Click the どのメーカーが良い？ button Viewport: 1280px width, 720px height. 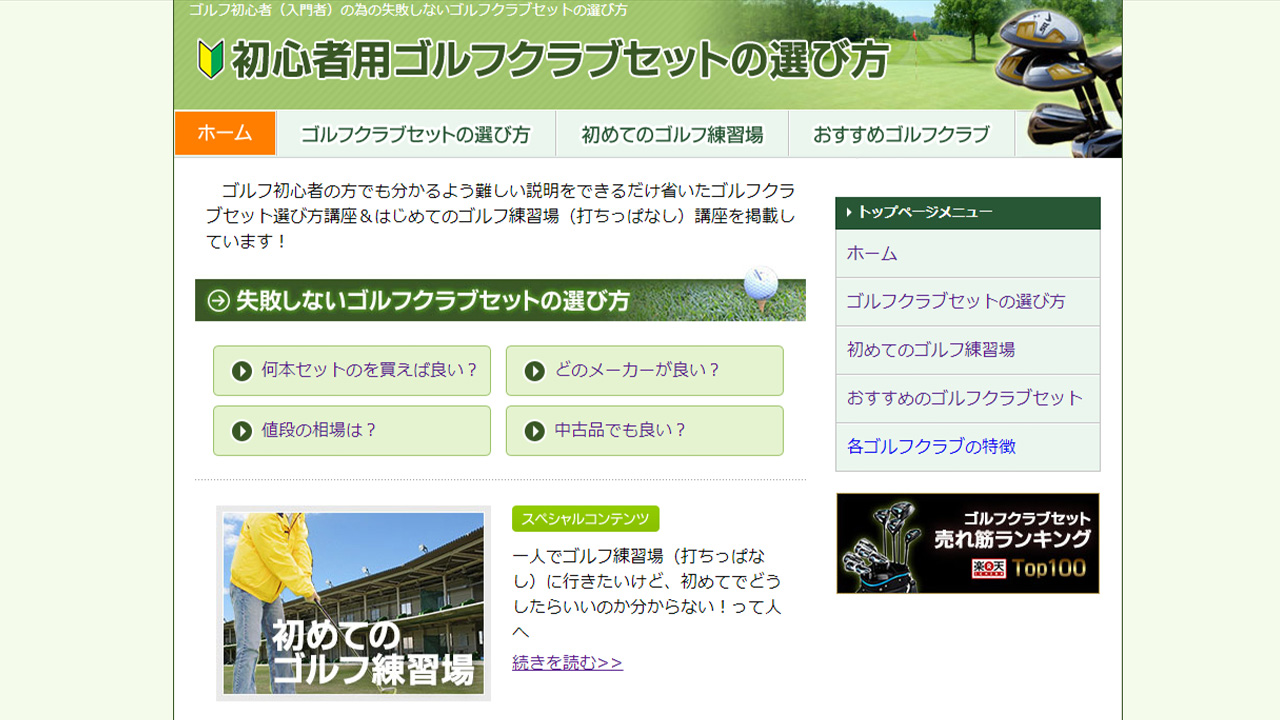[645, 371]
